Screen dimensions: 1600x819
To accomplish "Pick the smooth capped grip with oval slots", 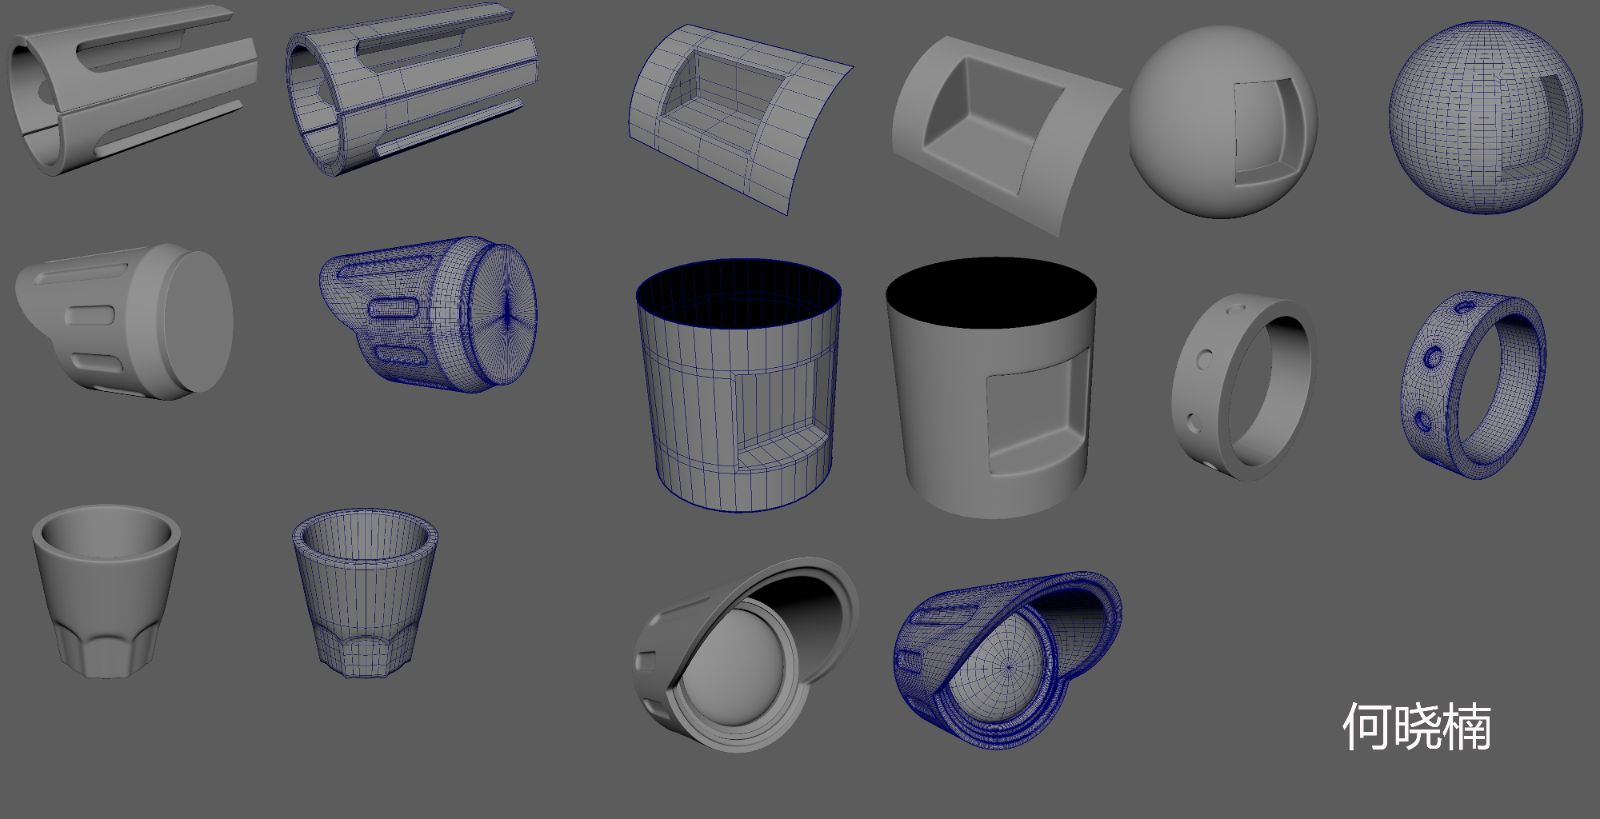I will [124, 322].
